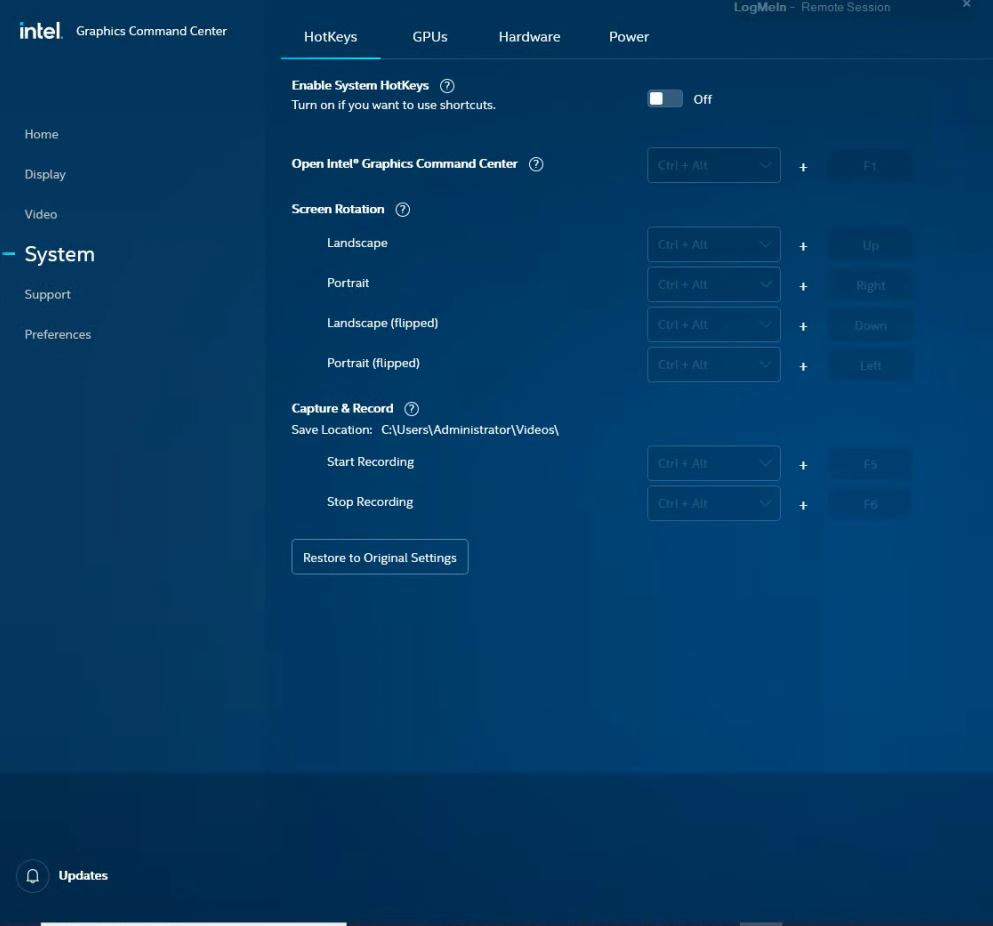Image resolution: width=993 pixels, height=926 pixels.
Task: Open Display settings in the sidebar
Action: coord(45,174)
